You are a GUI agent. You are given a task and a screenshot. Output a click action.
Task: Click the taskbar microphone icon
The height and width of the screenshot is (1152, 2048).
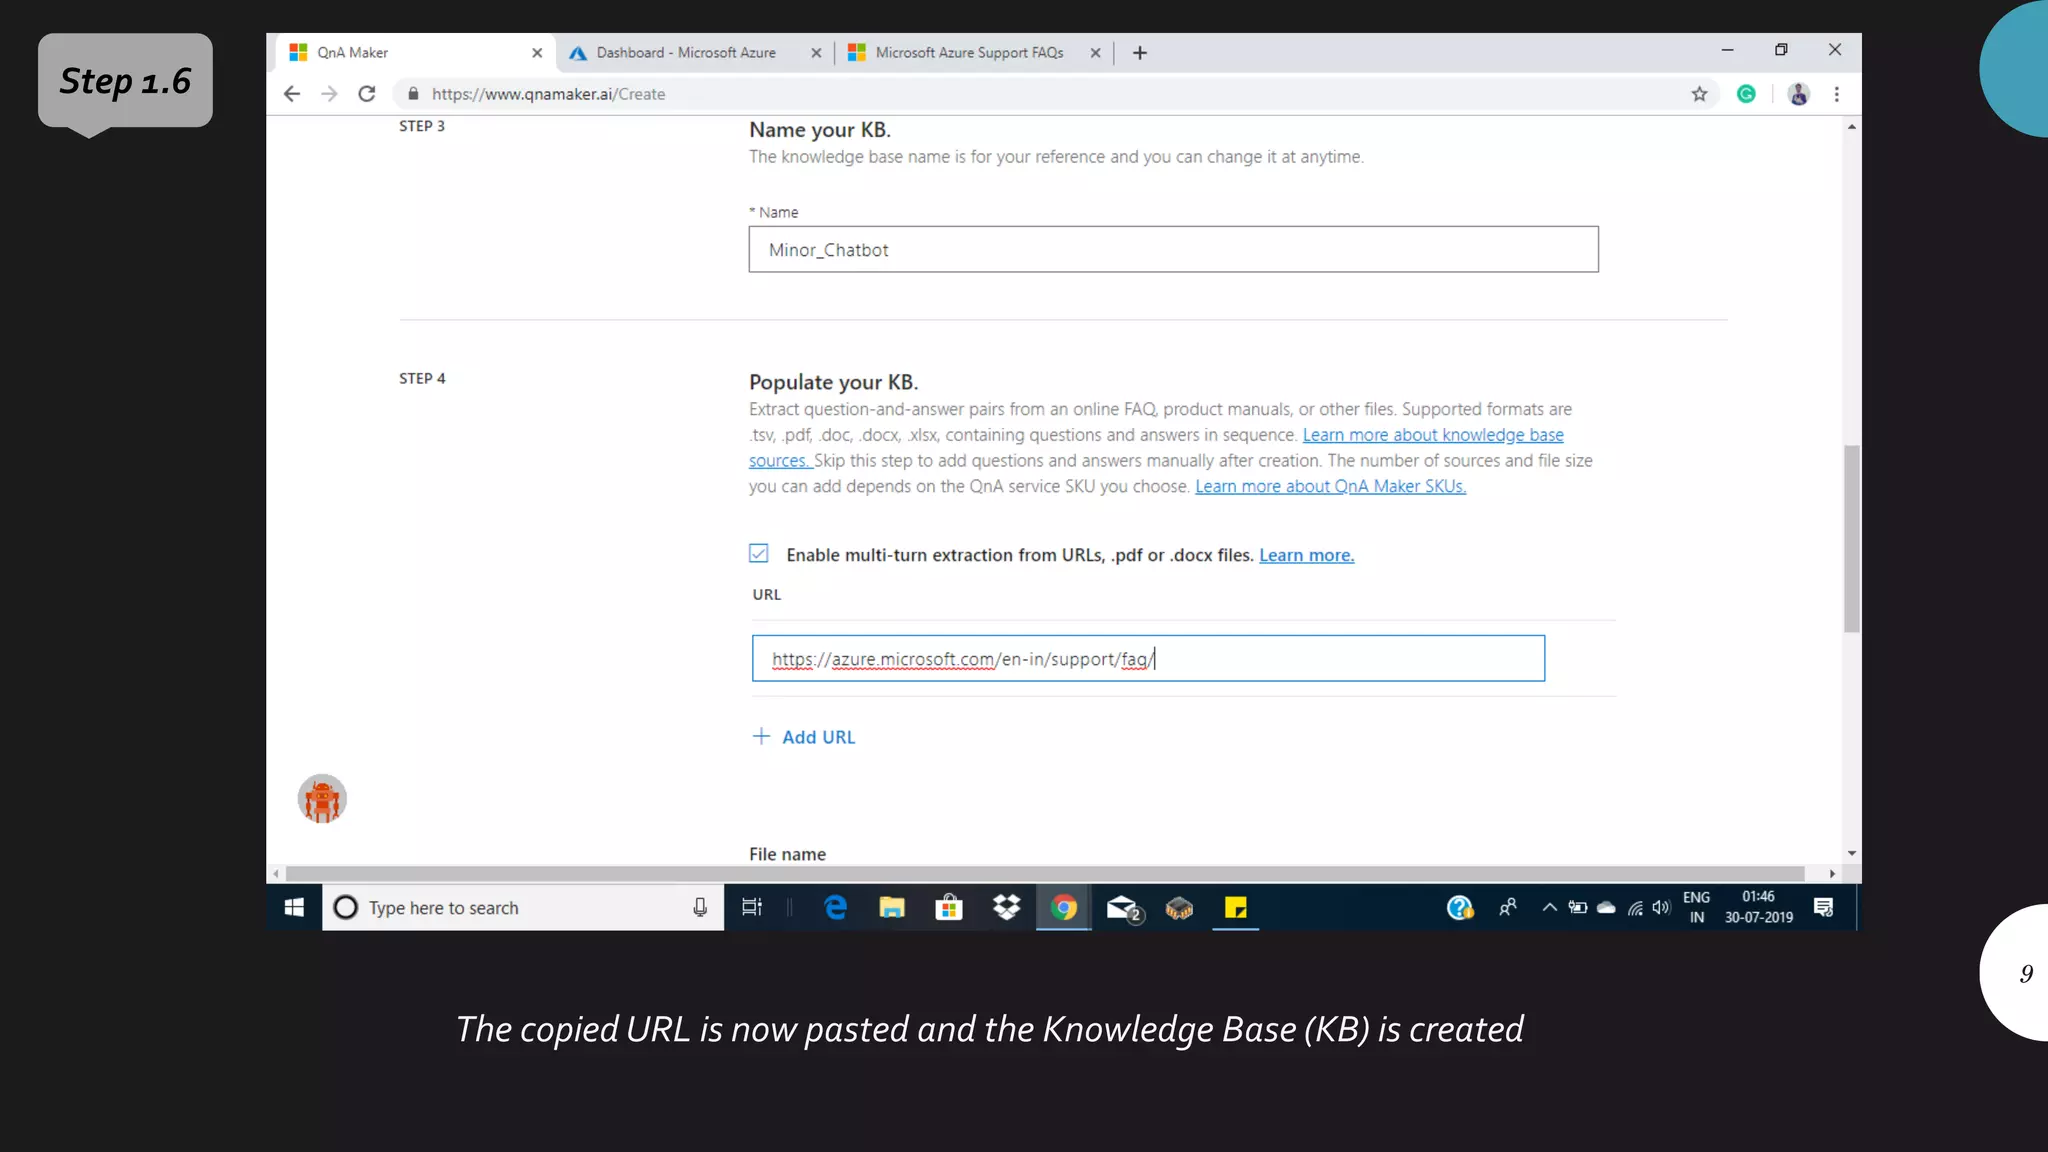coord(700,907)
